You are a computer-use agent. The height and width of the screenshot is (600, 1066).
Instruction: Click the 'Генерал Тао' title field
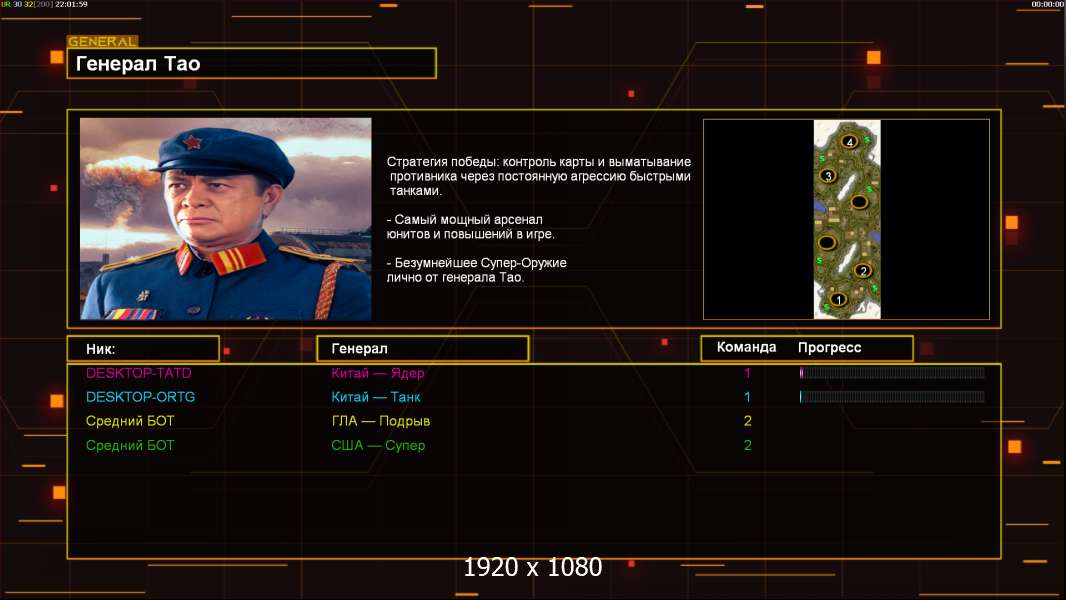click(x=252, y=63)
